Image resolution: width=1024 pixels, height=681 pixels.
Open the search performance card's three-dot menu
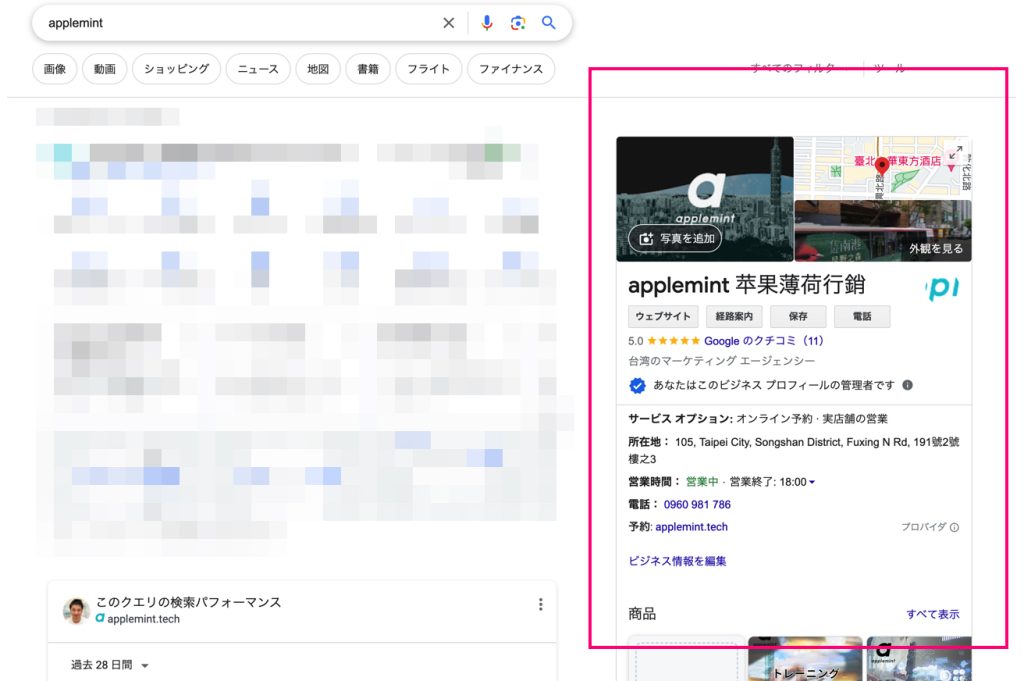tap(541, 605)
